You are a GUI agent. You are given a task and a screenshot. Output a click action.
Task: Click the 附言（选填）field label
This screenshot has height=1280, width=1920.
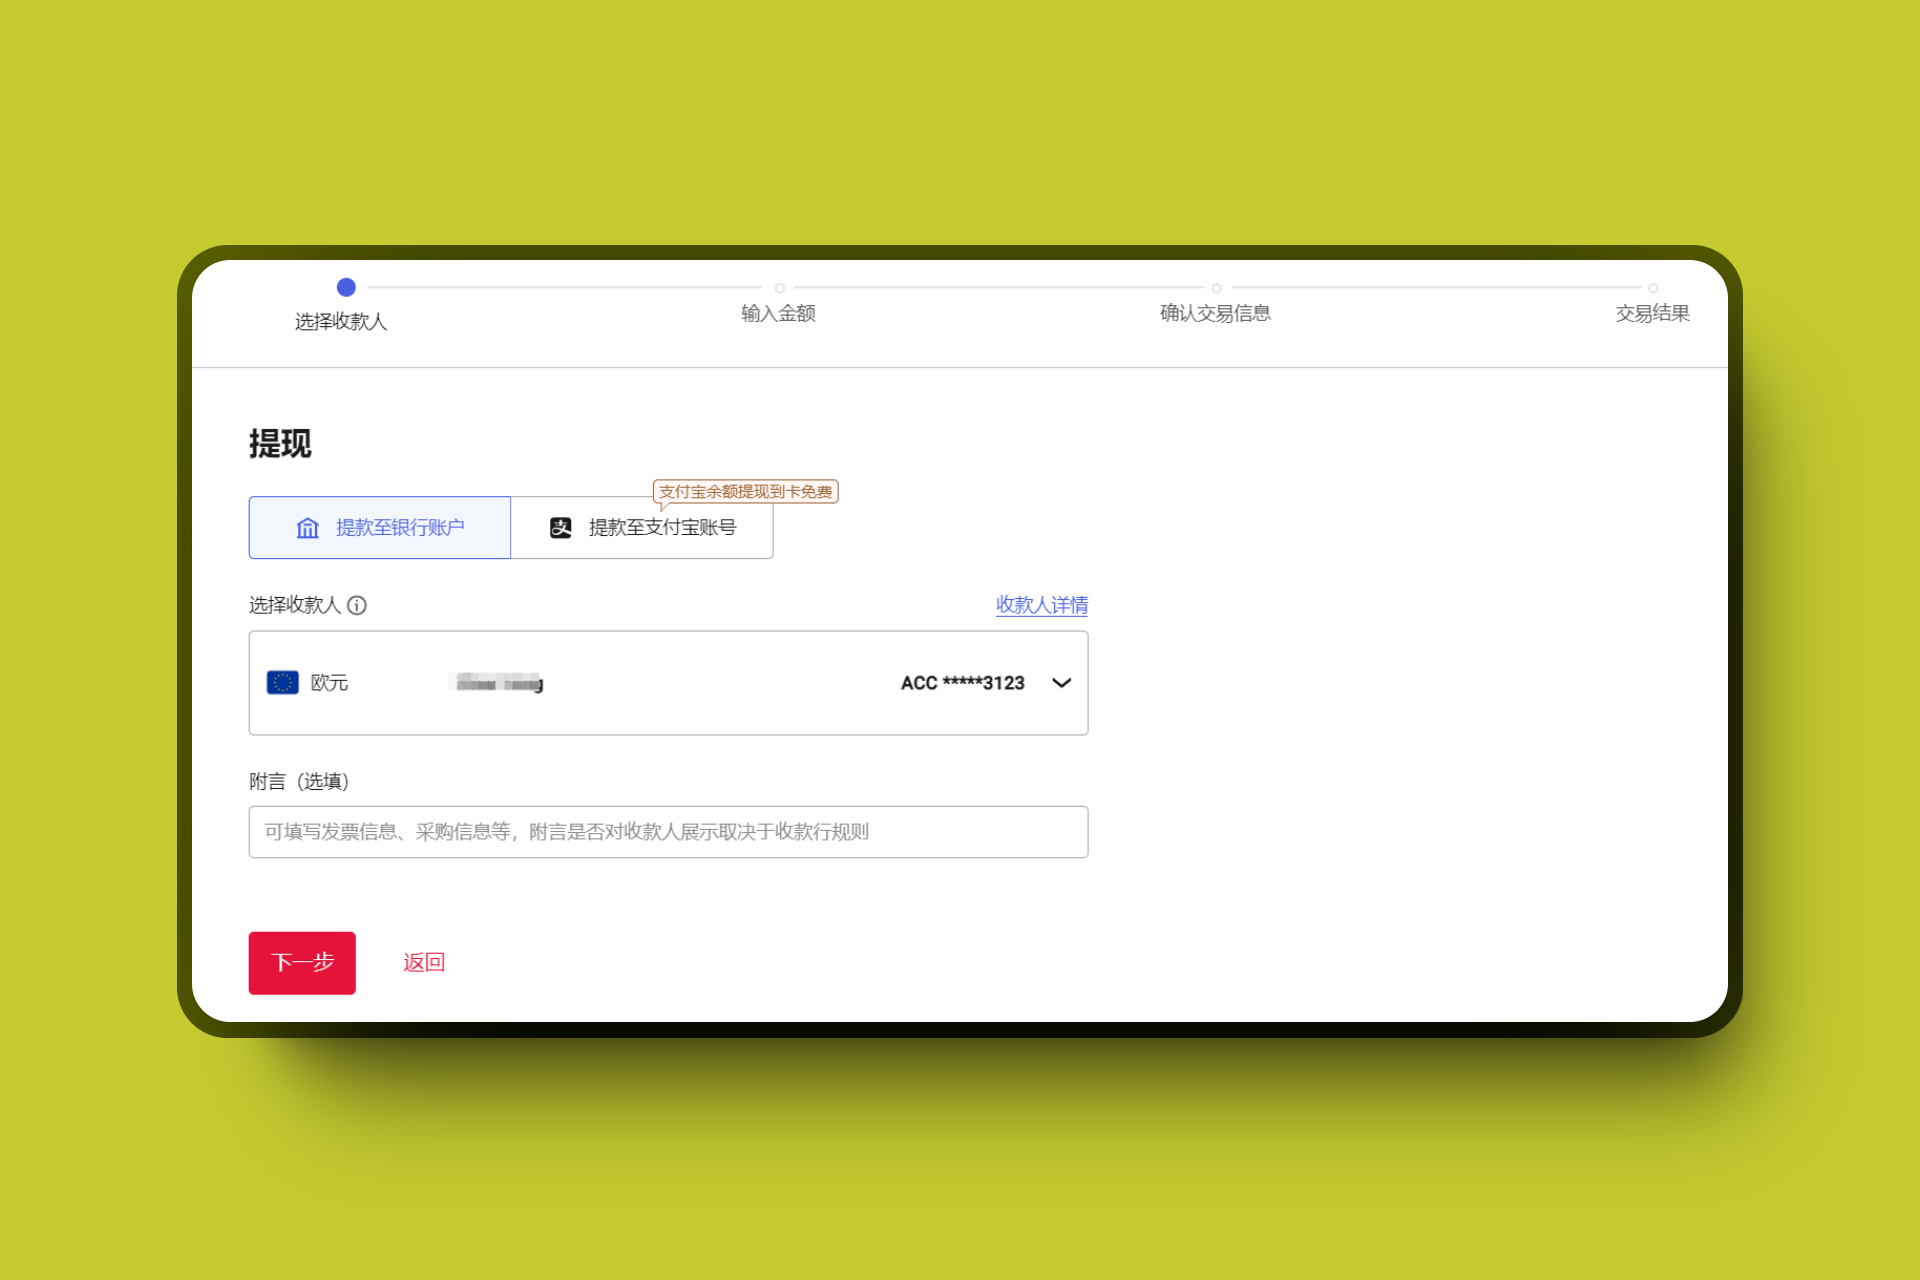[299, 781]
